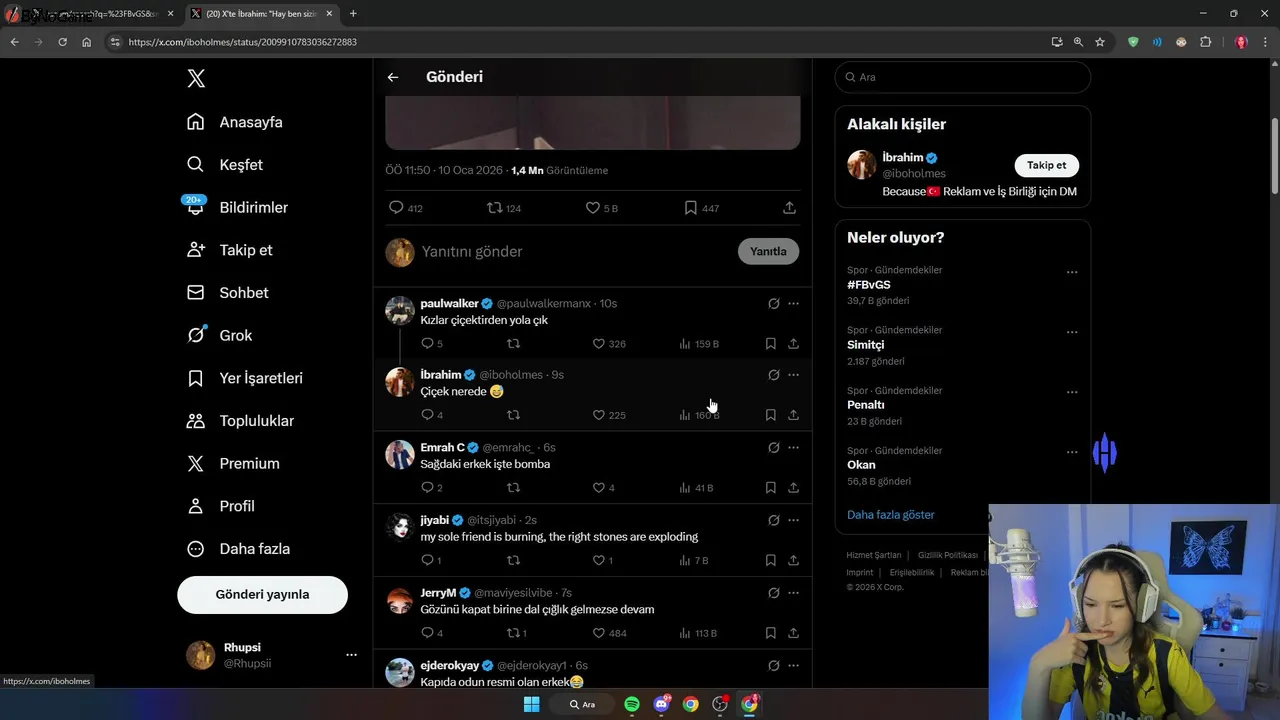Share the main post via upload icon

[789, 208]
